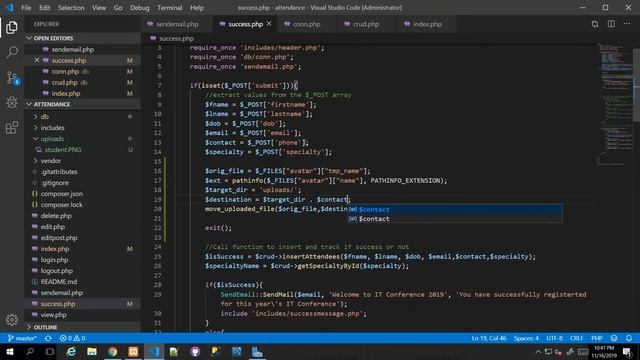
Task: Change indentation via Spaces: 4
Action: [526, 338]
